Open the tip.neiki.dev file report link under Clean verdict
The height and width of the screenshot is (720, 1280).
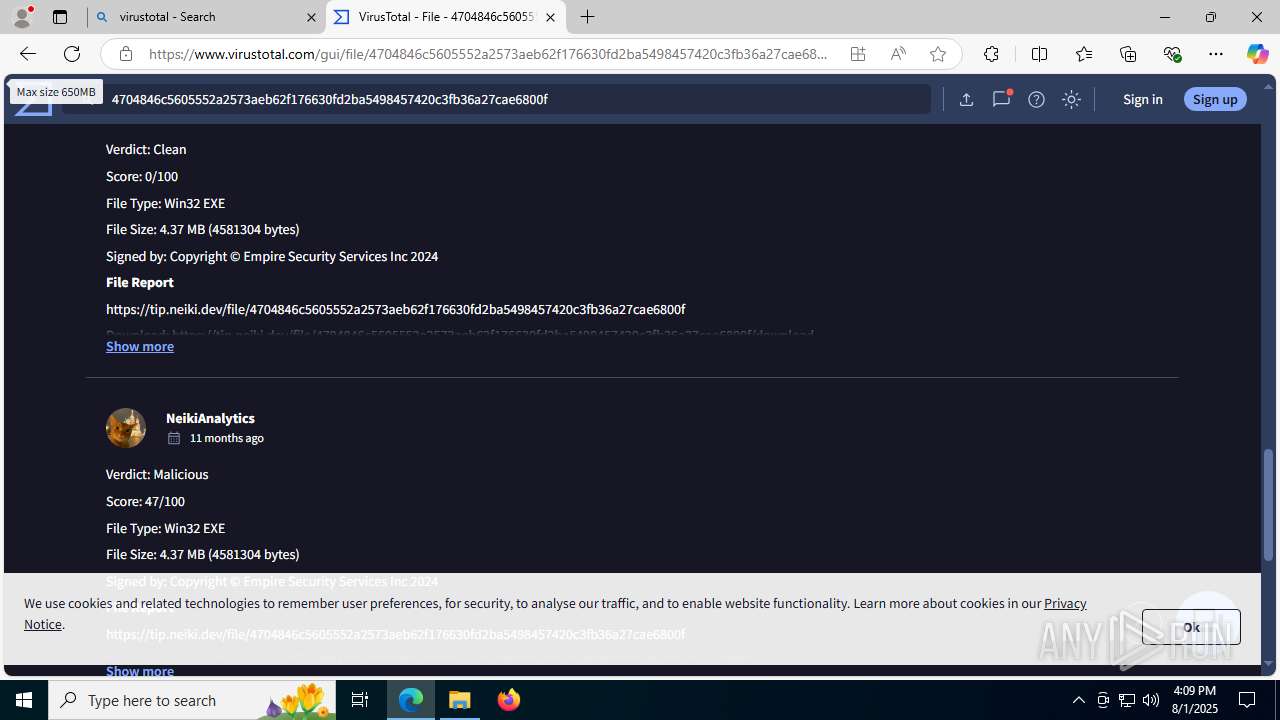pos(395,309)
